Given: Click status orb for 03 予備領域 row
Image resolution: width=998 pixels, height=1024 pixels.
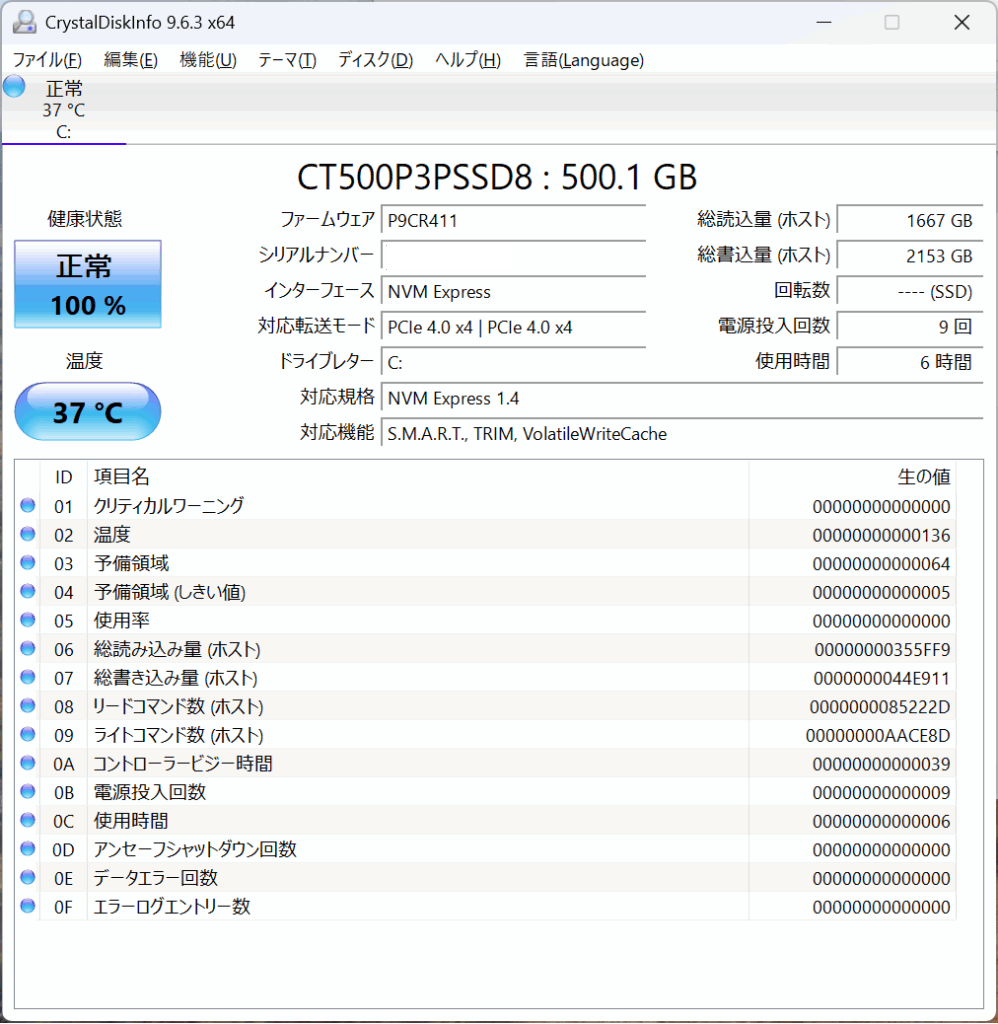Looking at the screenshot, I should pos(27,563).
